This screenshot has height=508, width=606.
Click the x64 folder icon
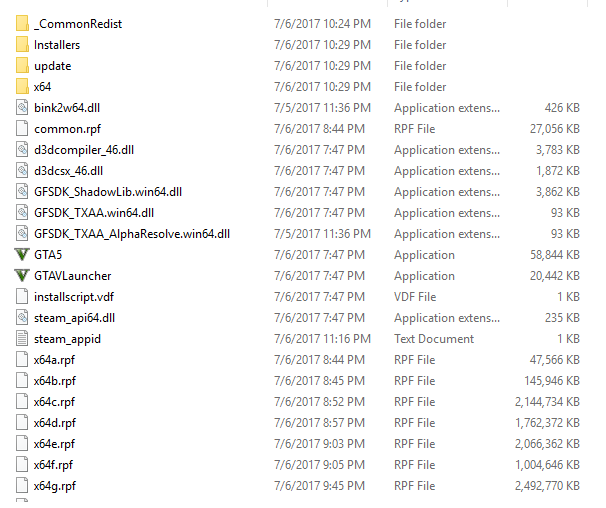22,87
